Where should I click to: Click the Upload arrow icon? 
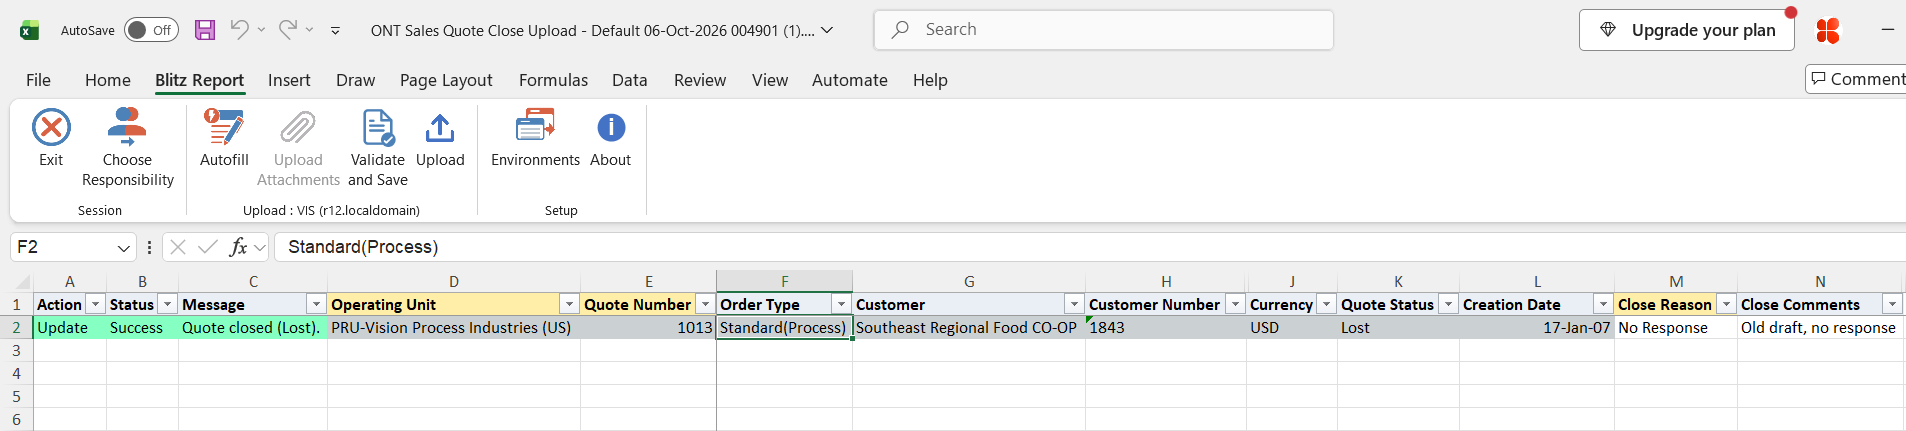tap(440, 128)
